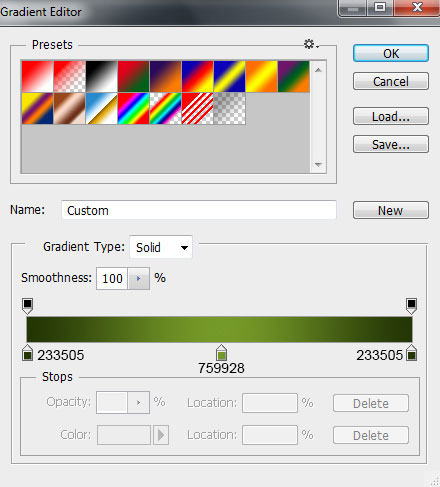The image size is (440, 487).
Task: Select the red to transparent gradient preset
Action: (69, 76)
